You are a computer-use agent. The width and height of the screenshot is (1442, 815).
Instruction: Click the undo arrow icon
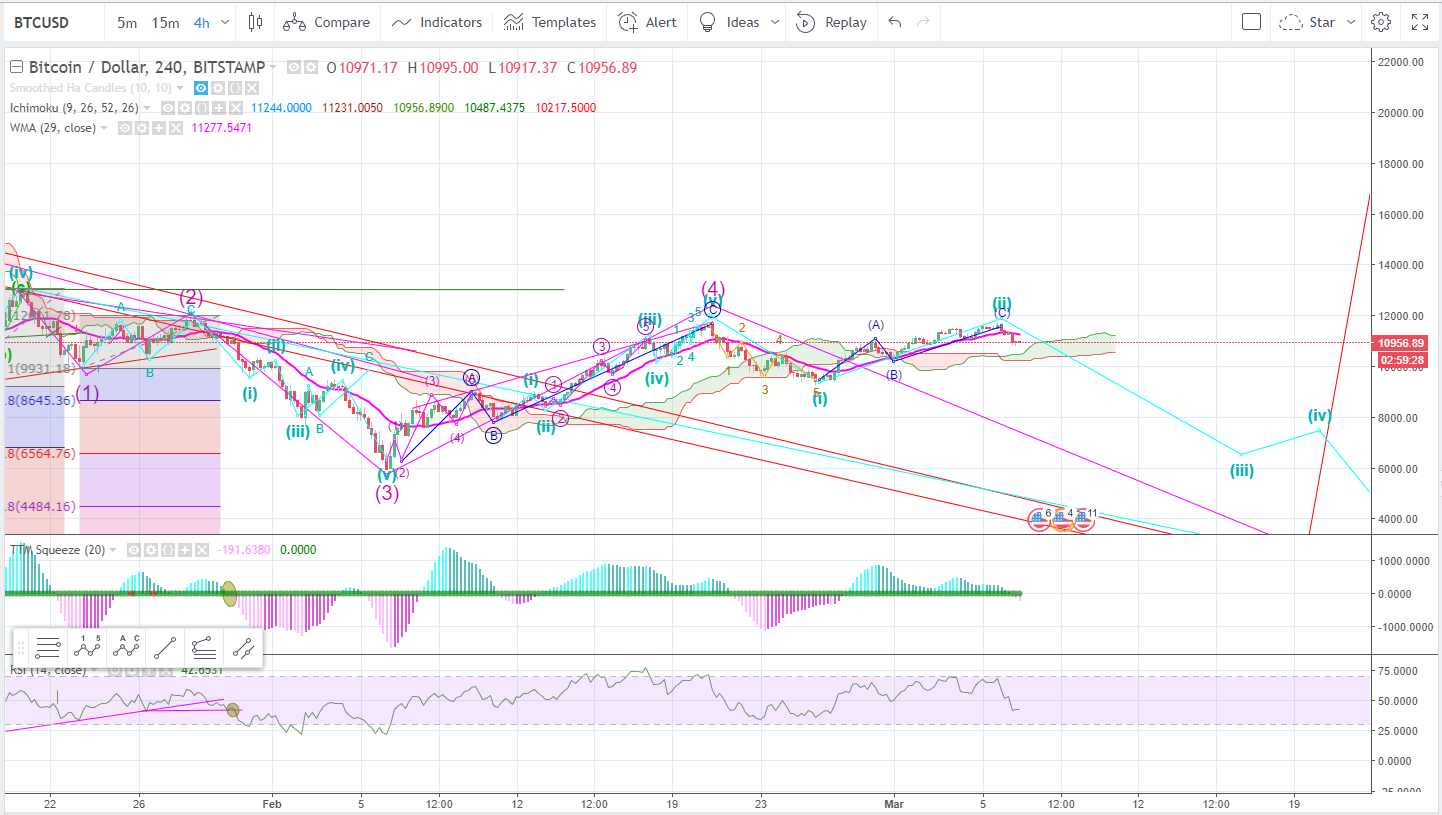tap(893, 21)
